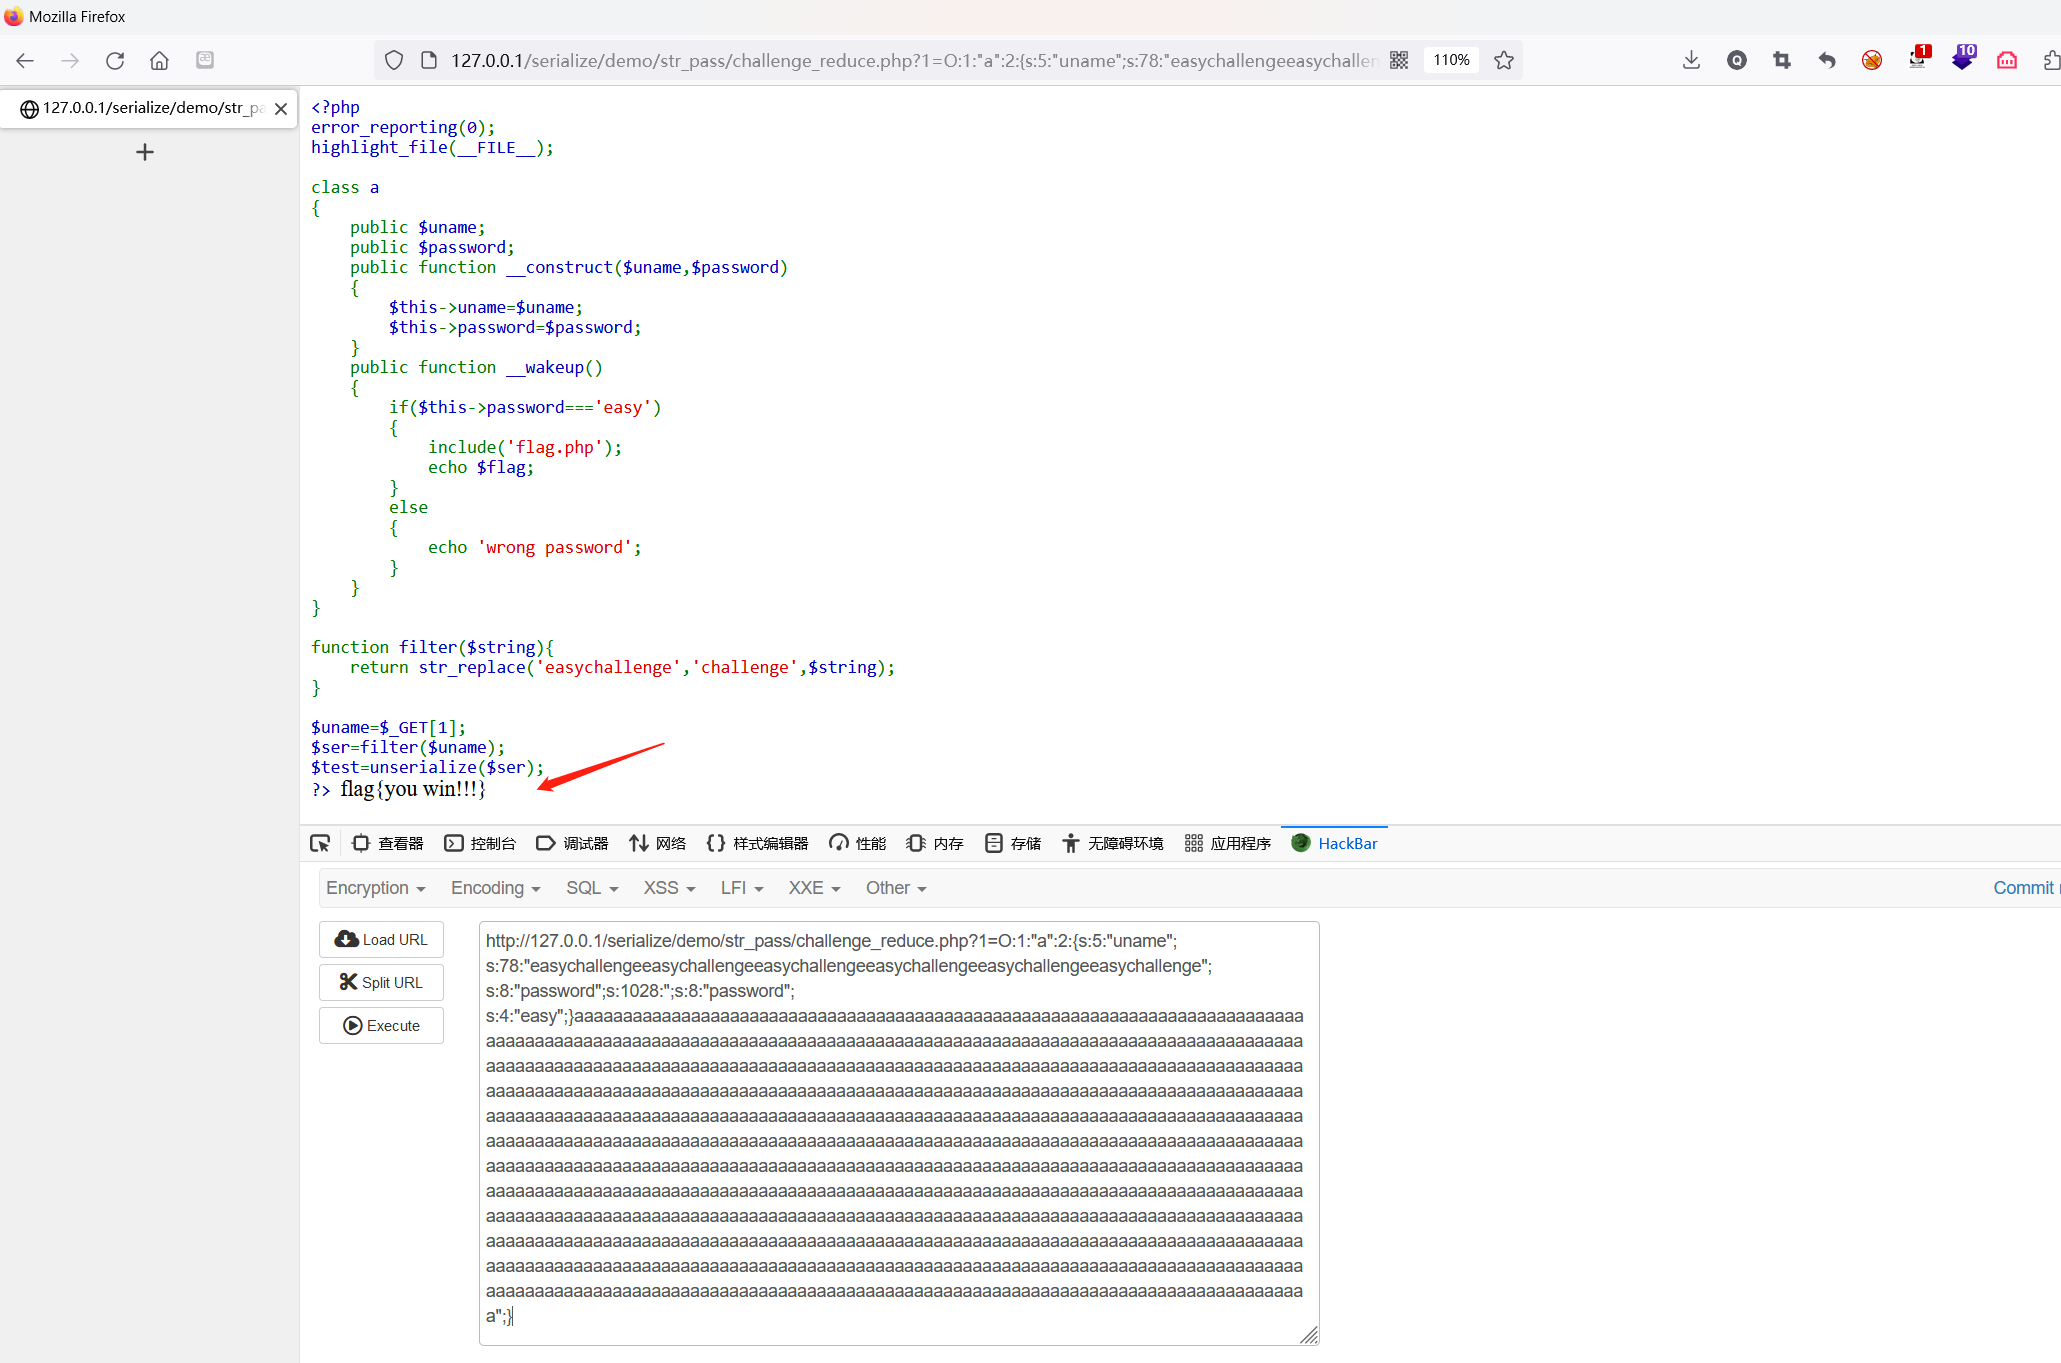
Task: Click inside the HackBar URL textarea
Action: (899, 1133)
